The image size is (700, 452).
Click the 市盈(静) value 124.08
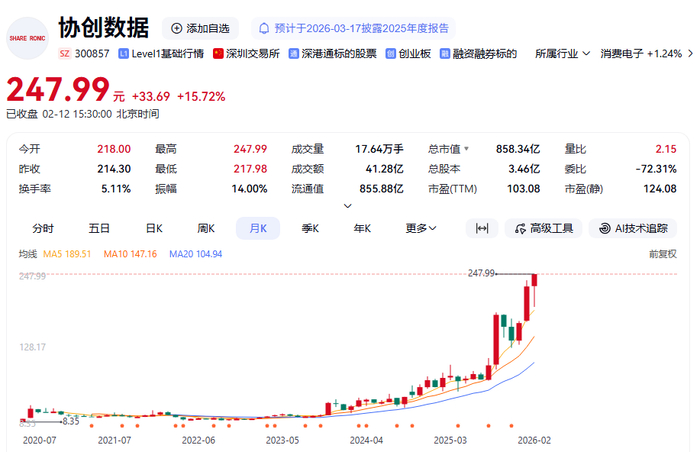tap(660, 189)
